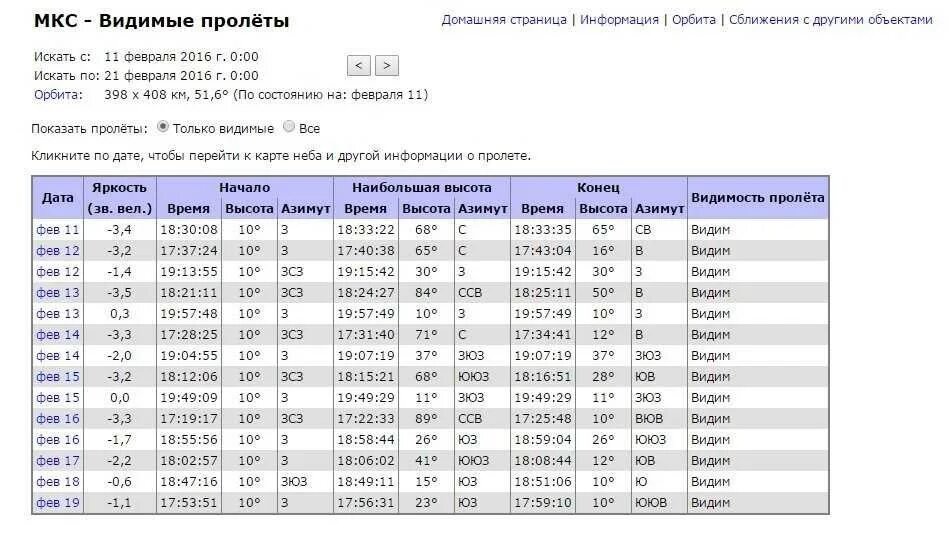Screen dimensions: 951x536
Task: Click end time 17:59:10
Action: point(543,503)
